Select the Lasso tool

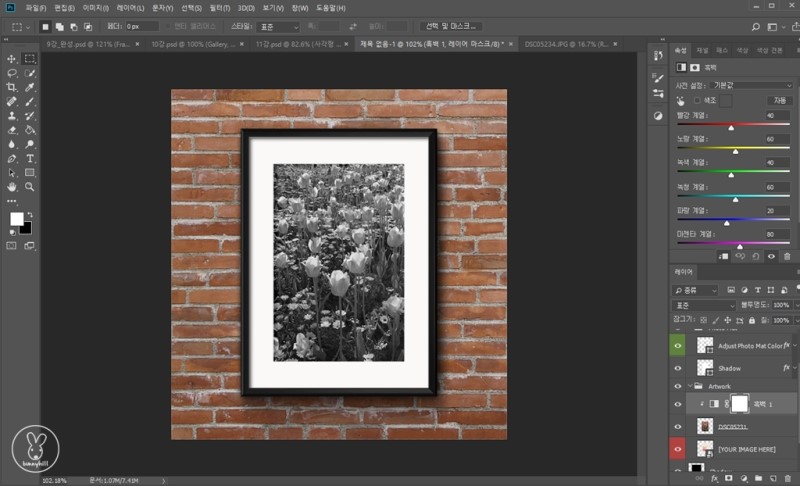click(12, 73)
